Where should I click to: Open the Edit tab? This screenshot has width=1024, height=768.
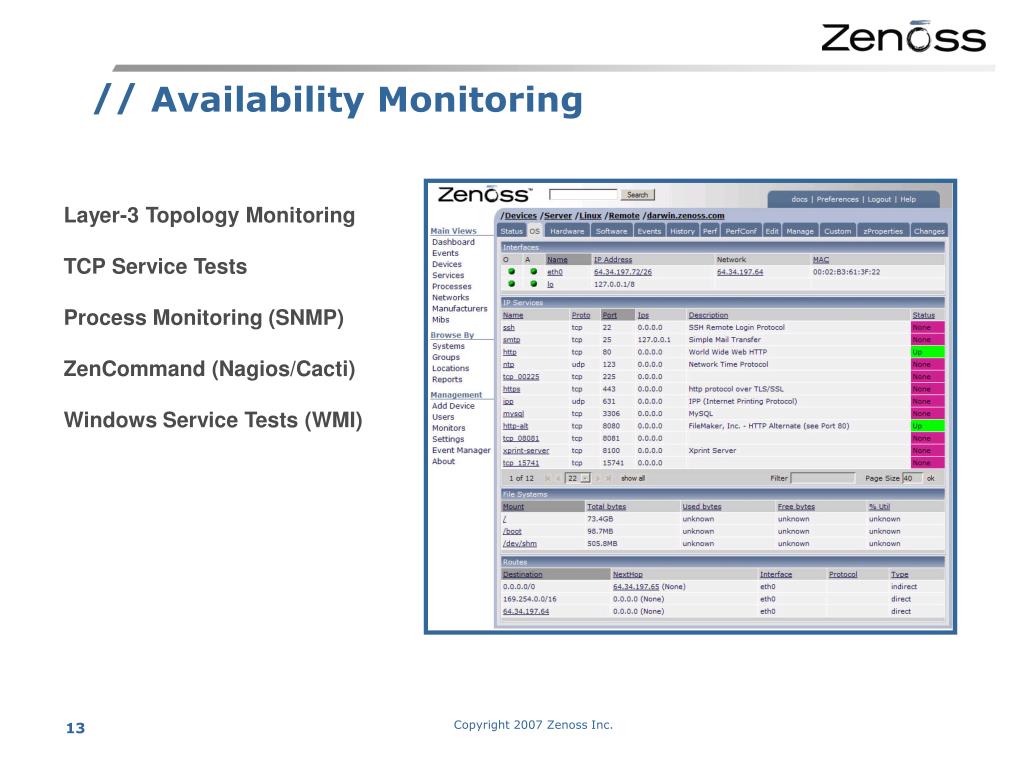coord(772,231)
